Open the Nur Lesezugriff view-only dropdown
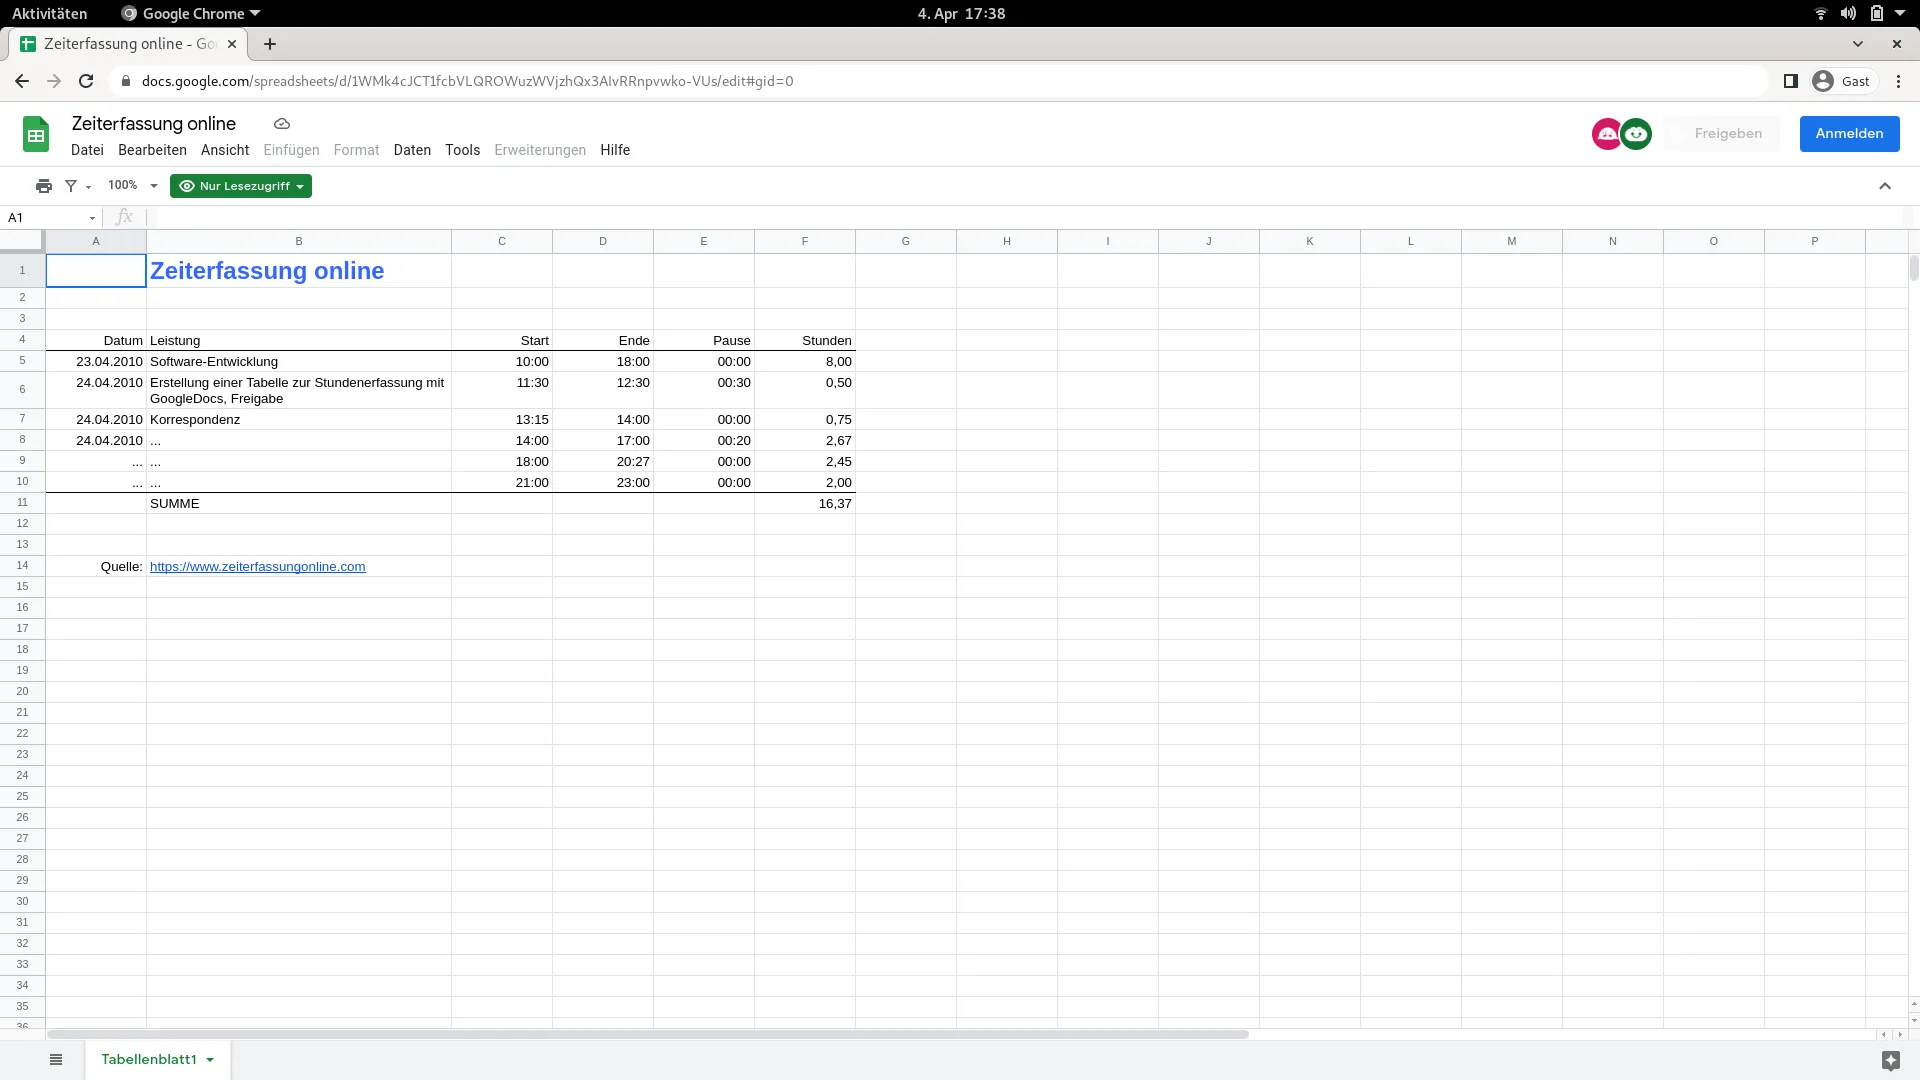 point(241,186)
